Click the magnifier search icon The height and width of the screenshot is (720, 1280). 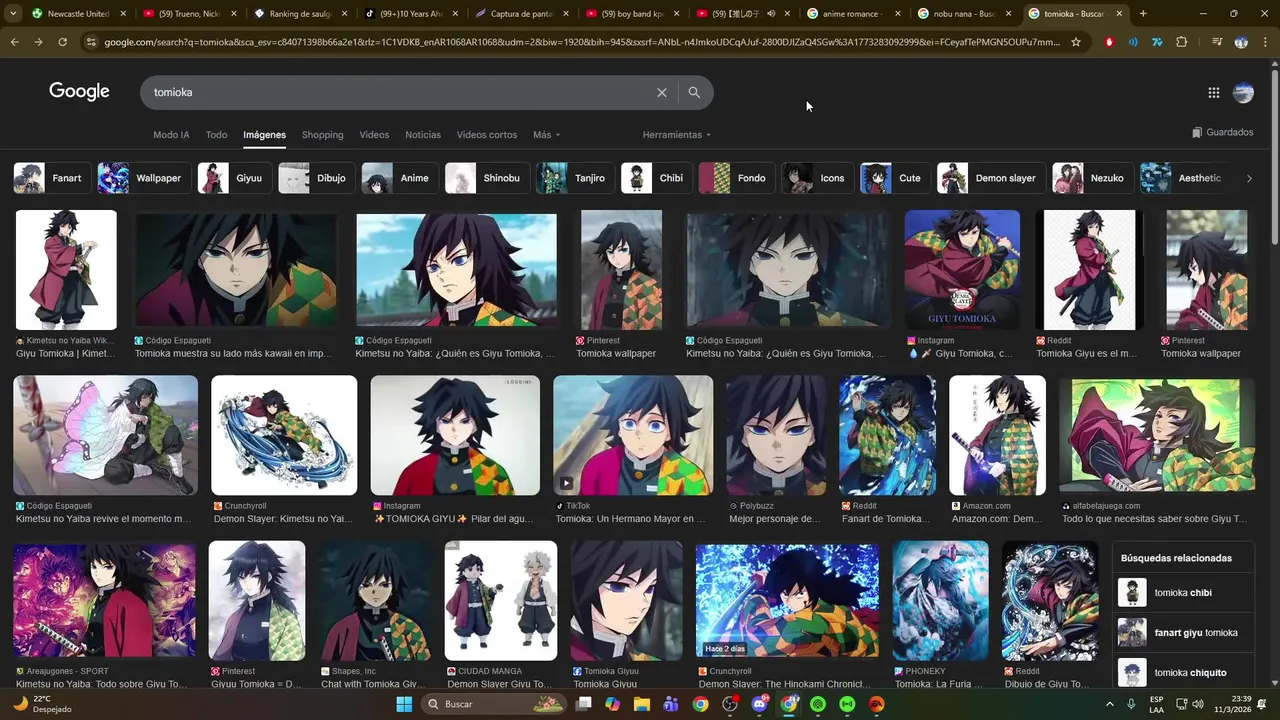[x=694, y=92]
